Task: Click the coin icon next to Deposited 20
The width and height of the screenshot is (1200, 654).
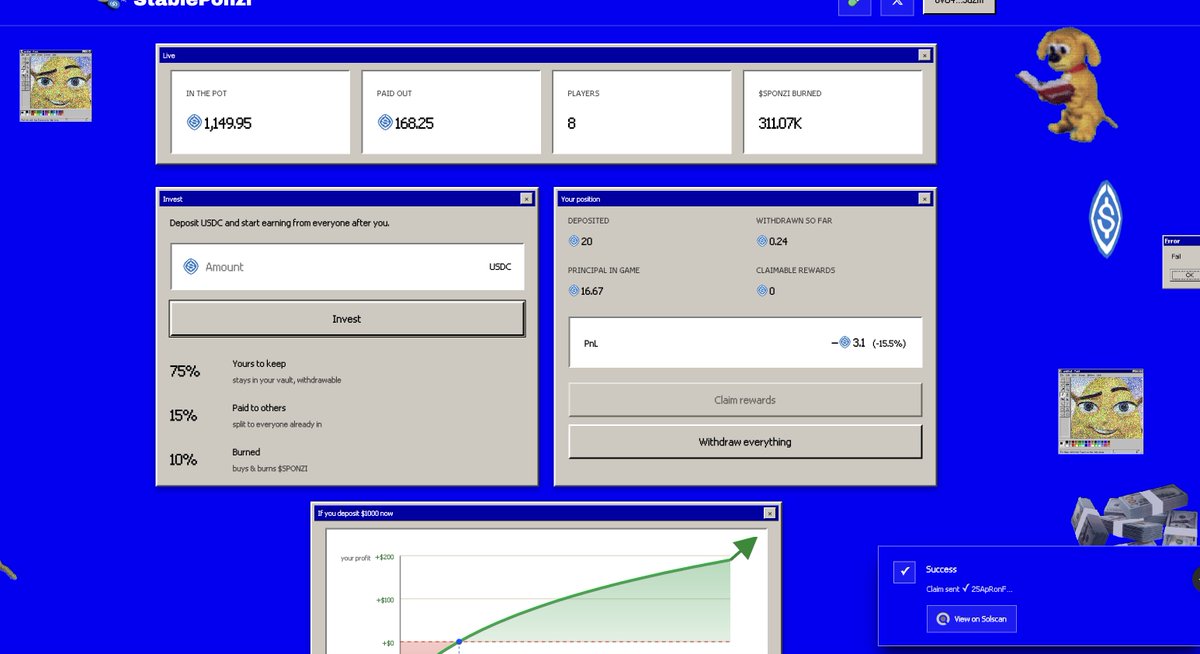Action: 574,241
